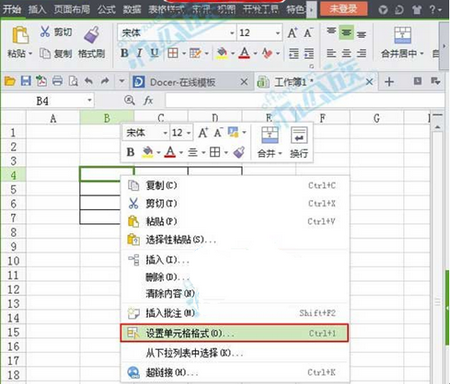Screen dimensions: 450x384
Task: Toggle align left in ribbon
Action: click(331, 53)
